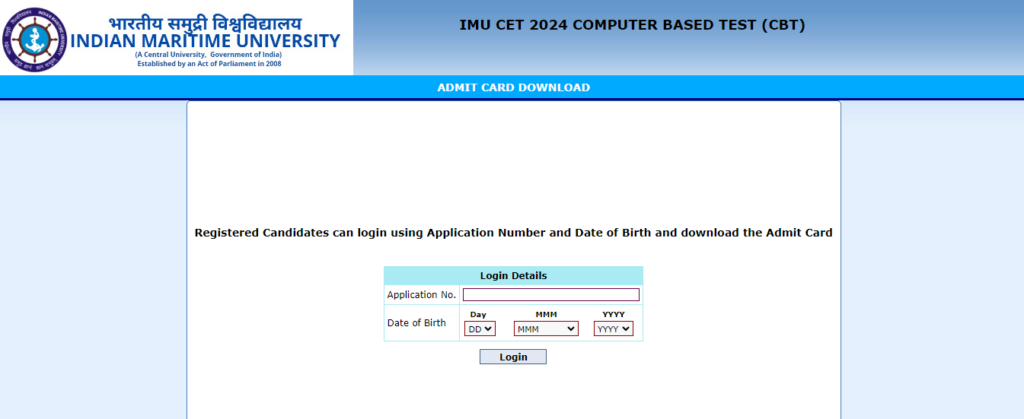Open the month (MMM) dropdown
This screenshot has width=1024, height=419.
546,329
